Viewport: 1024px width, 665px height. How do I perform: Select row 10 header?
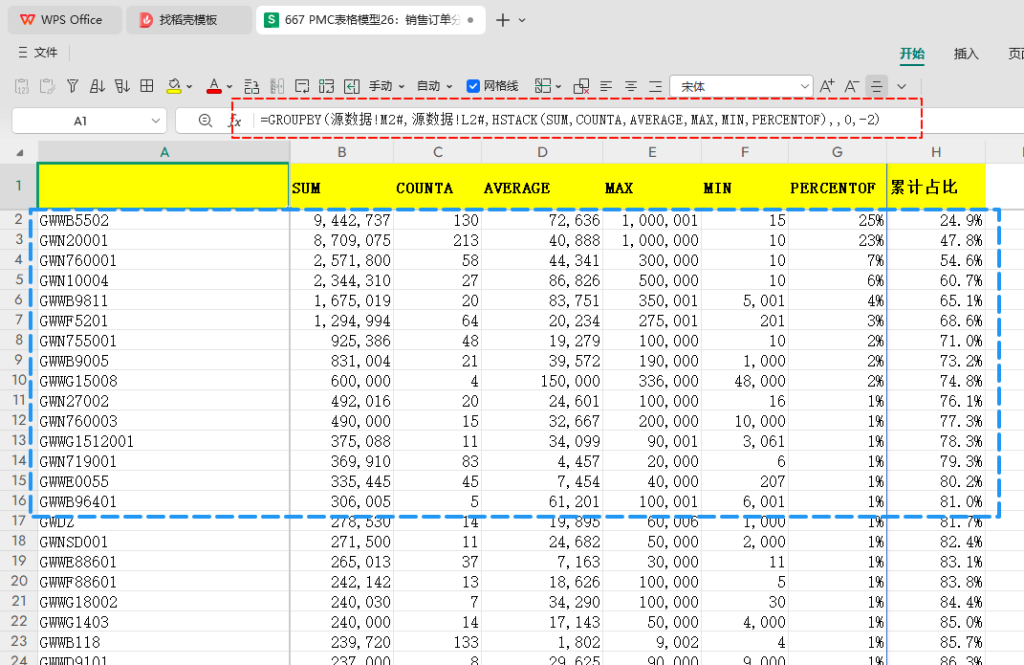[18, 381]
